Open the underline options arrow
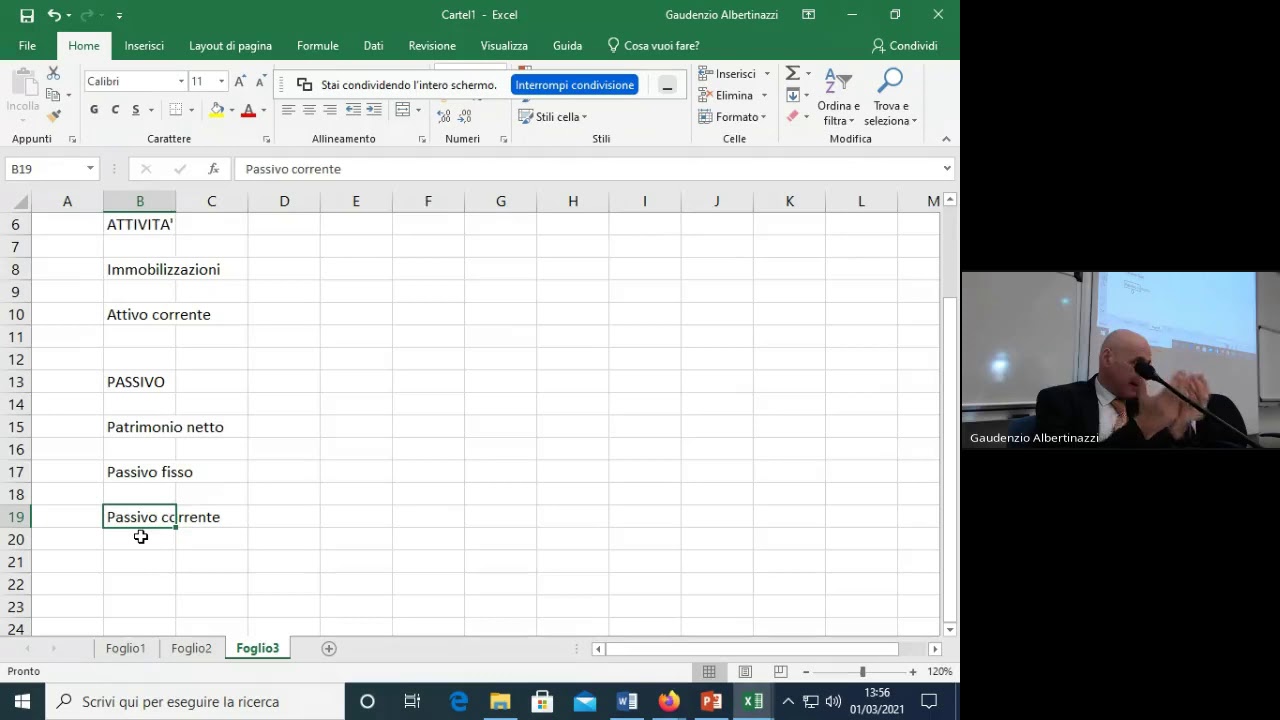 point(151,110)
